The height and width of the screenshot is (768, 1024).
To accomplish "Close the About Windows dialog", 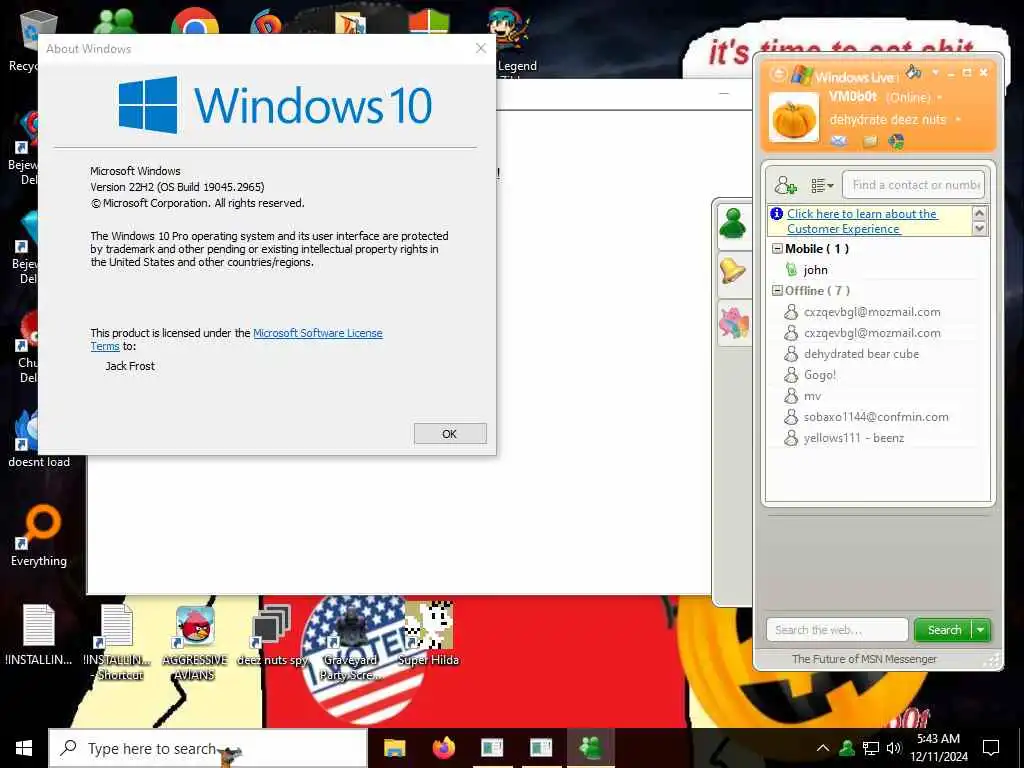I will (x=481, y=48).
